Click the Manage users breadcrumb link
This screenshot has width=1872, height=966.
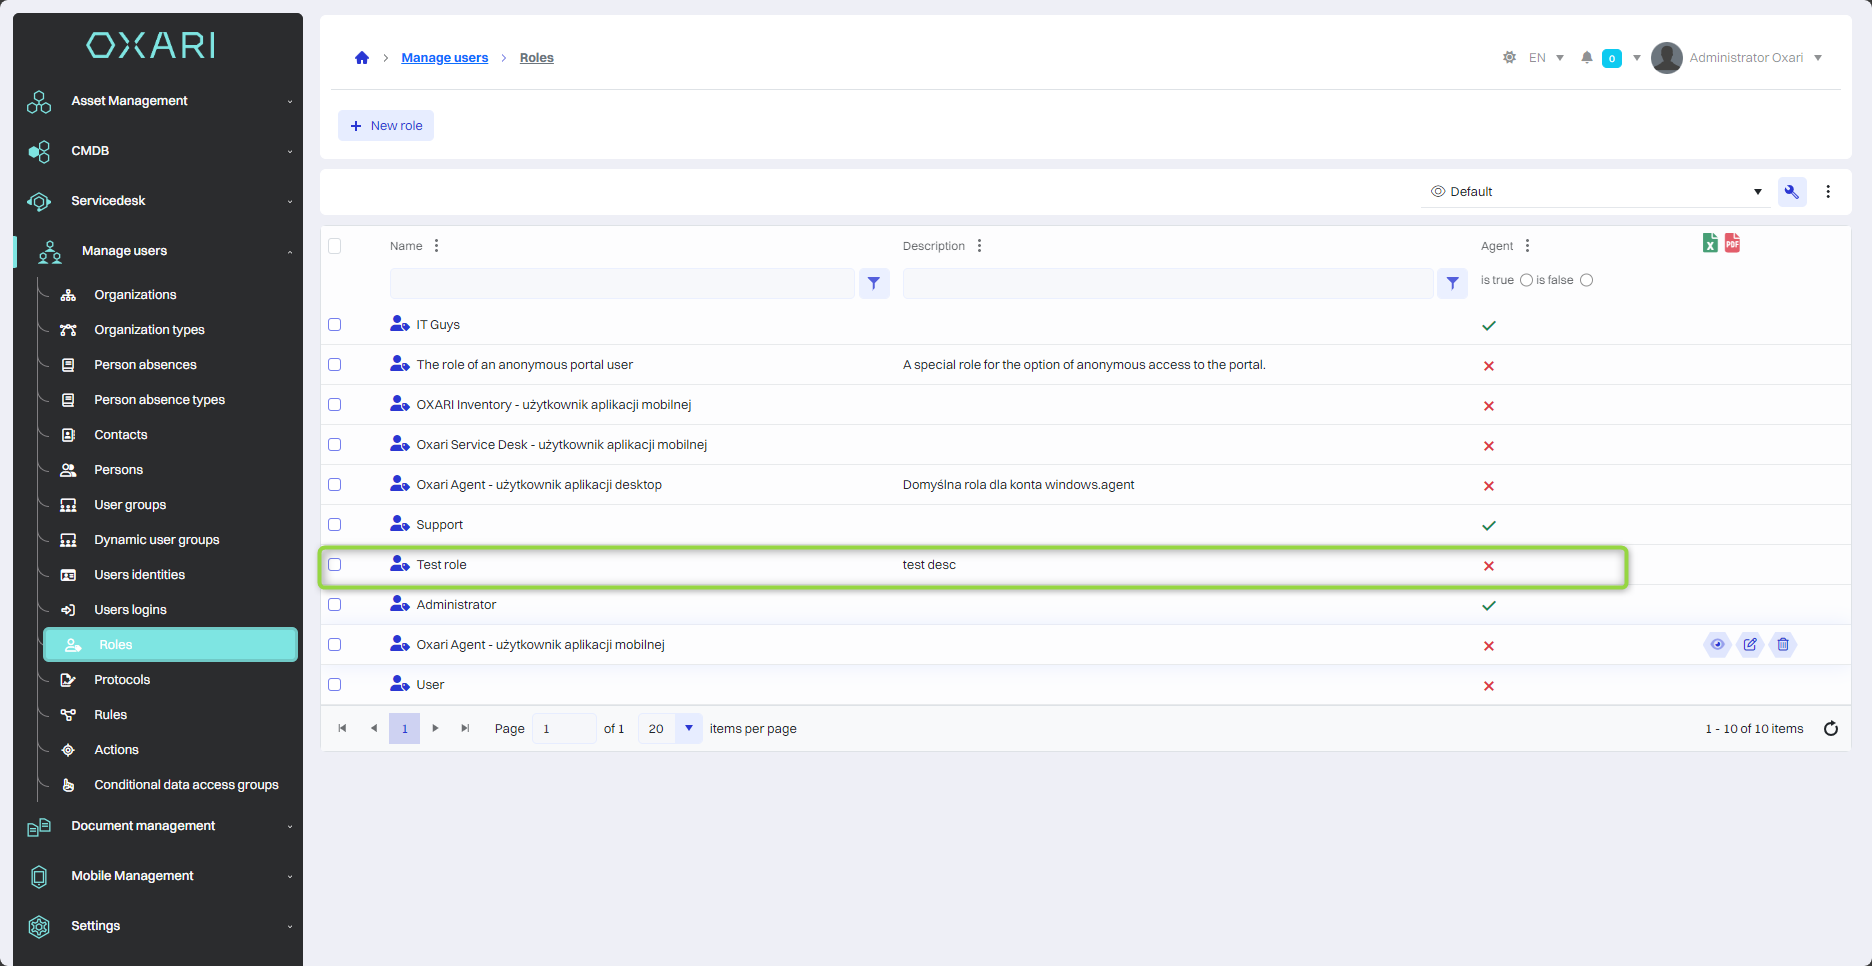(x=444, y=58)
